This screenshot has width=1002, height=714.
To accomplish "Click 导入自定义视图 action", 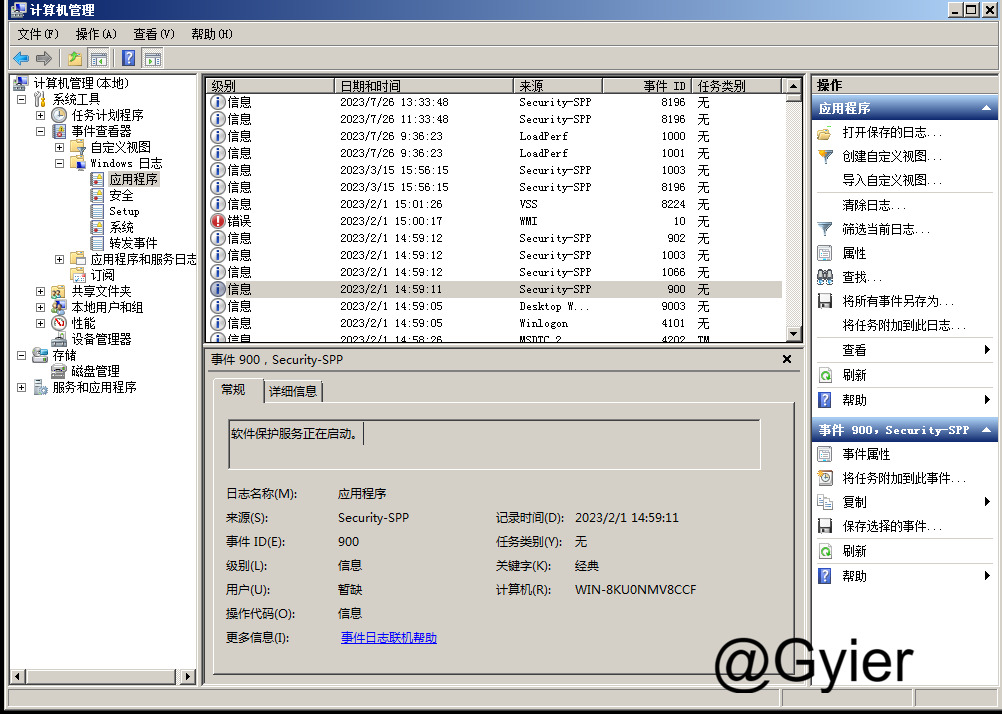I will coord(891,181).
